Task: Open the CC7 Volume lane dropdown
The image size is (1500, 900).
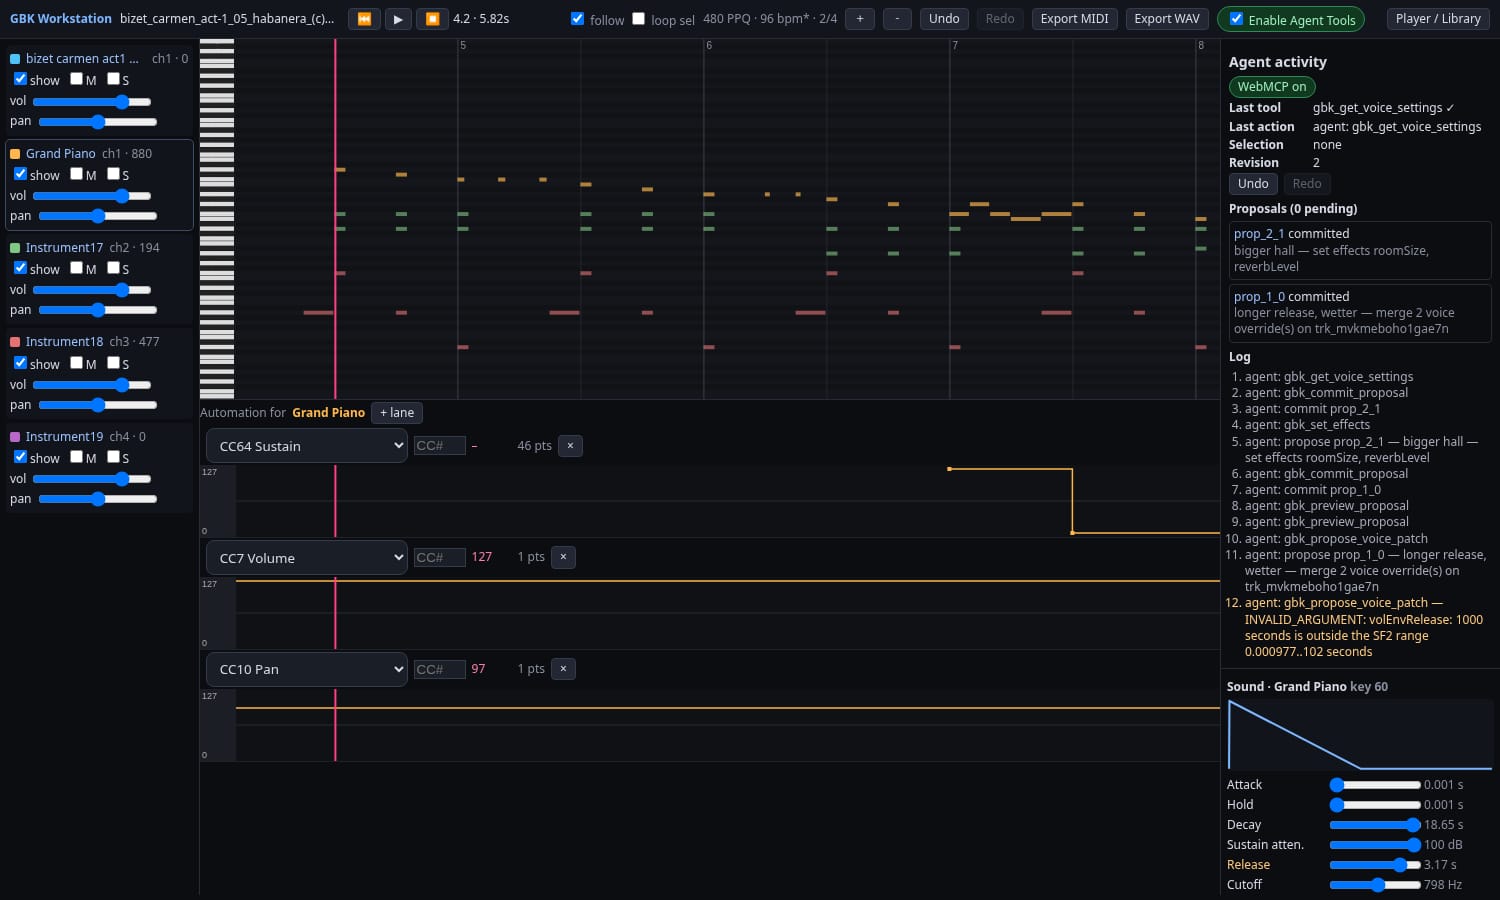Action: (x=306, y=558)
